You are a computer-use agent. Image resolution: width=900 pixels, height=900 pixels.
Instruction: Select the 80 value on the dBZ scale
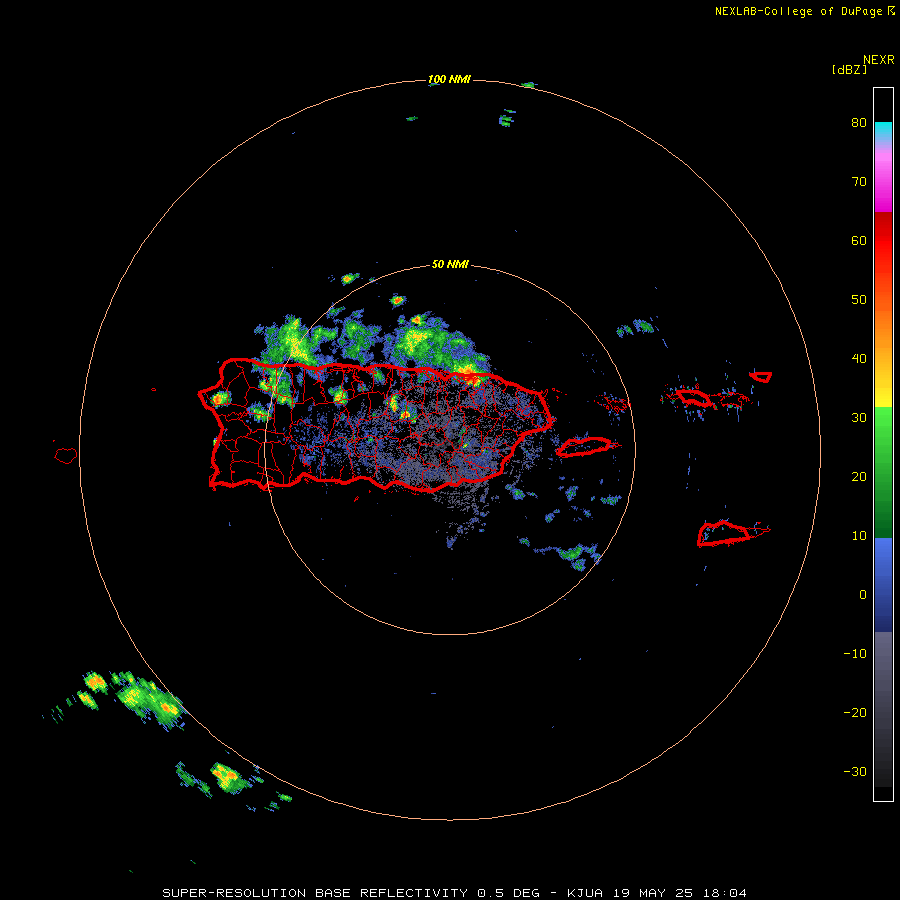[859, 123]
